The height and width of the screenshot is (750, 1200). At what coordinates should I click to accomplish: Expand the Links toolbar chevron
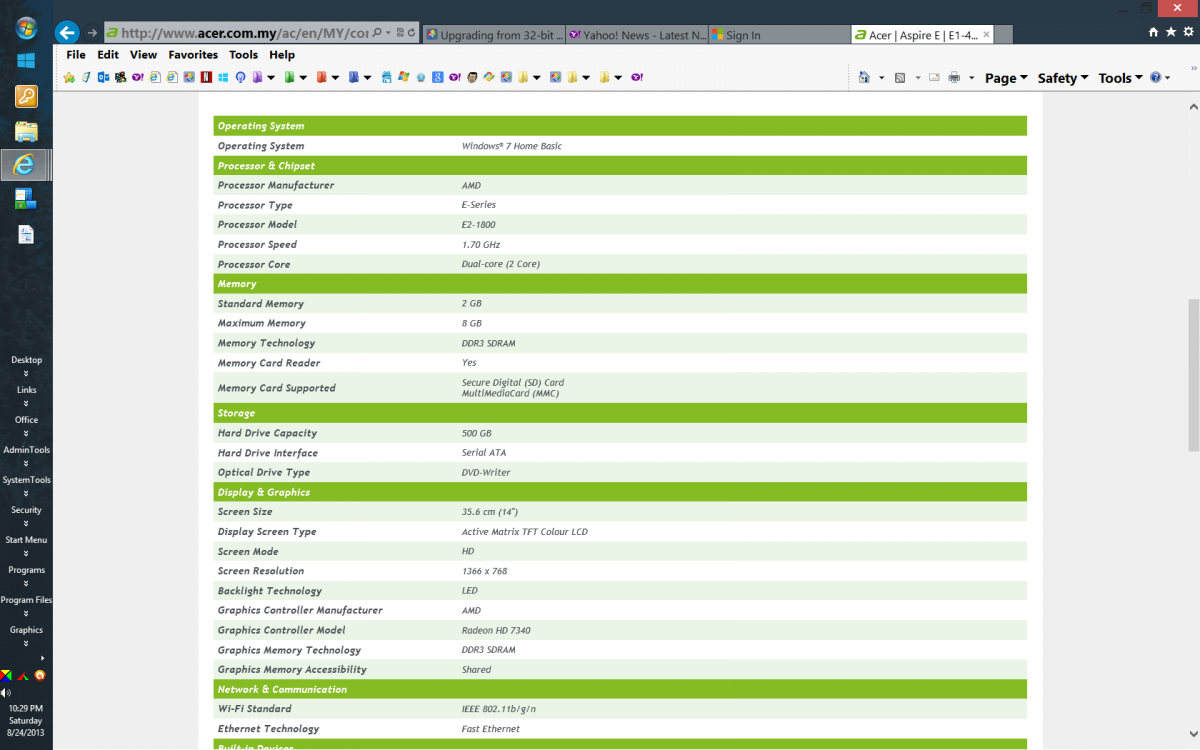[26, 404]
